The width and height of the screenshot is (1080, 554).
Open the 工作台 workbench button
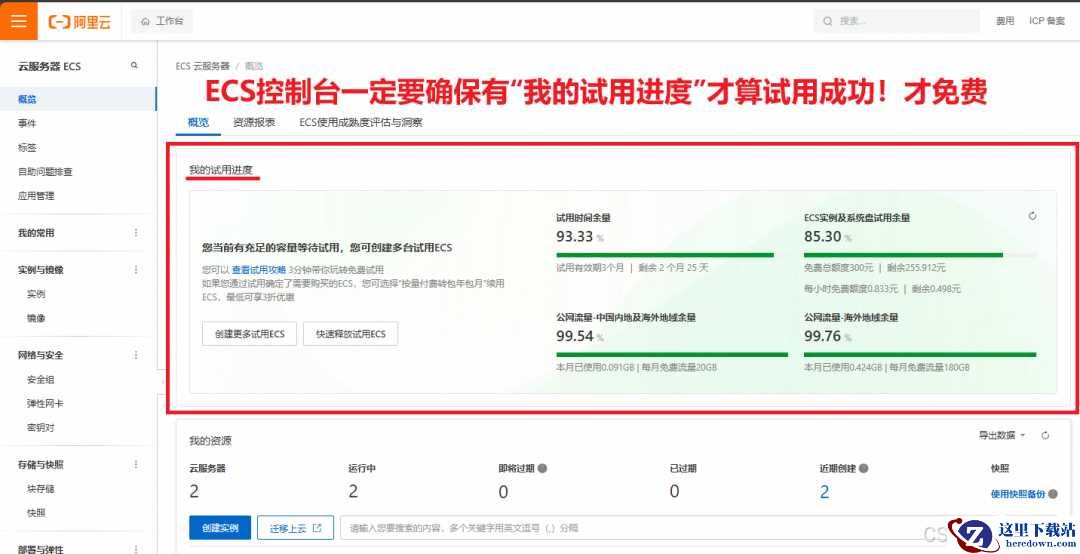[162, 21]
